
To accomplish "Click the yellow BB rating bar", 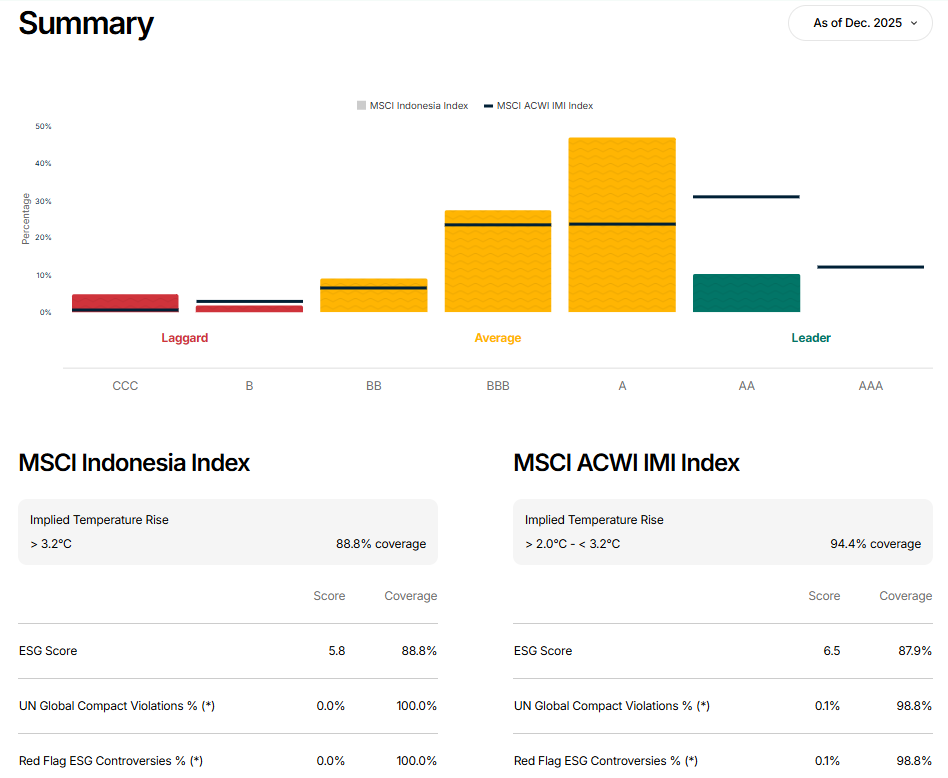I will pyautogui.click(x=373, y=295).
